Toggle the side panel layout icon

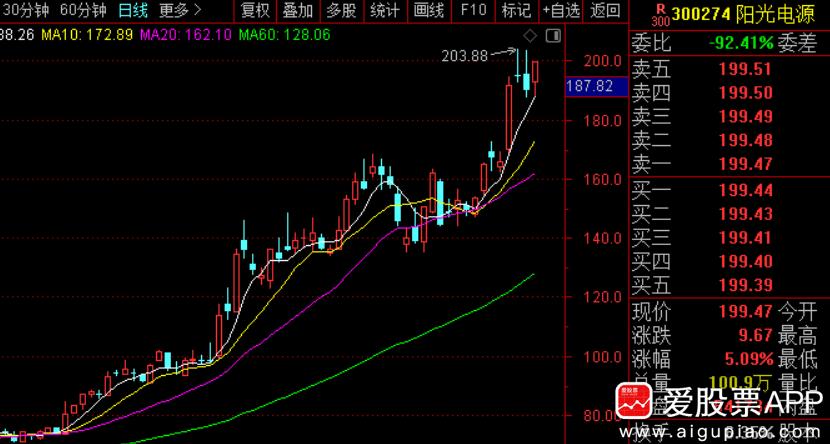(554, 36)
